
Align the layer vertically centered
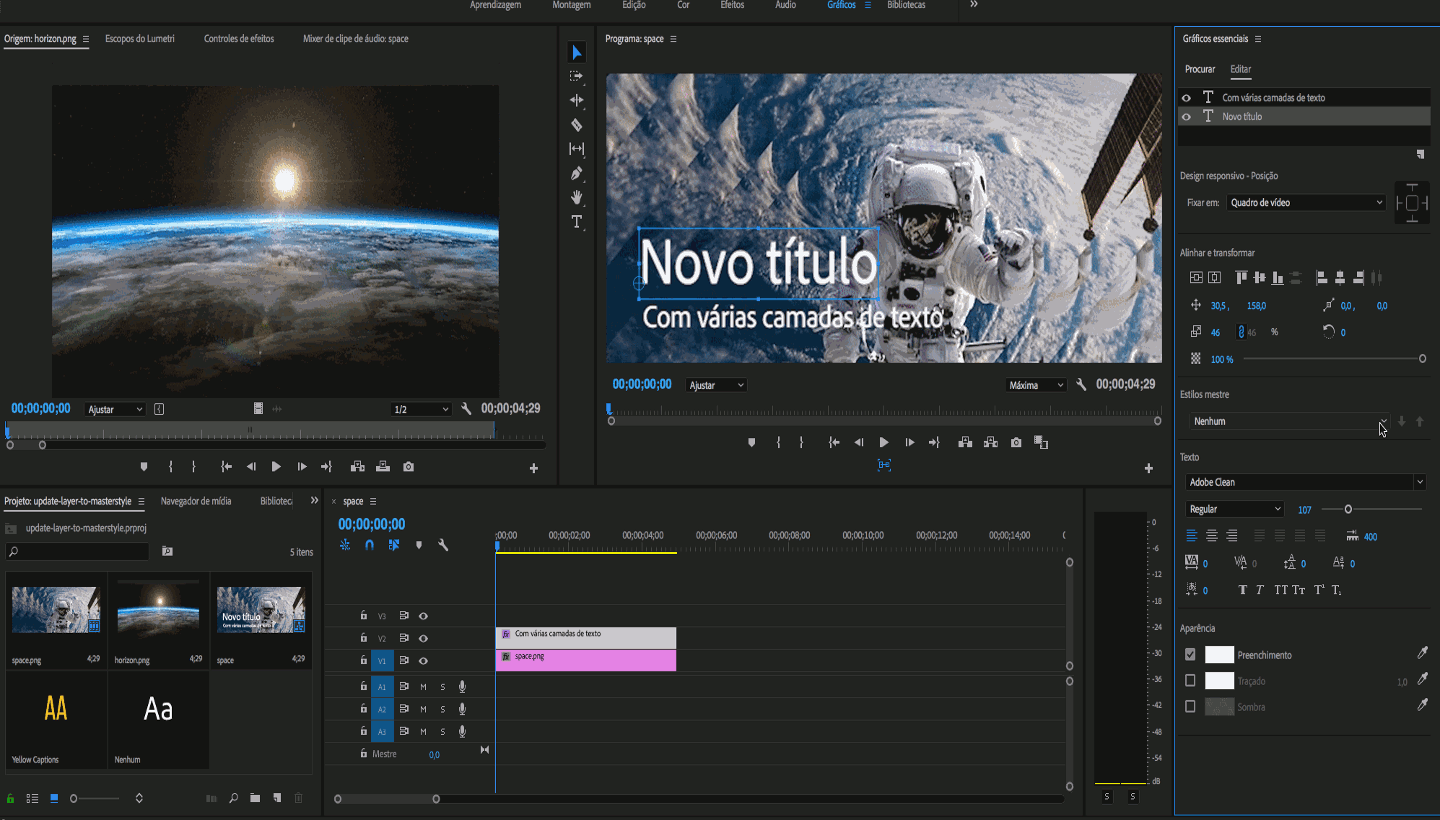tap(1196, 278)
